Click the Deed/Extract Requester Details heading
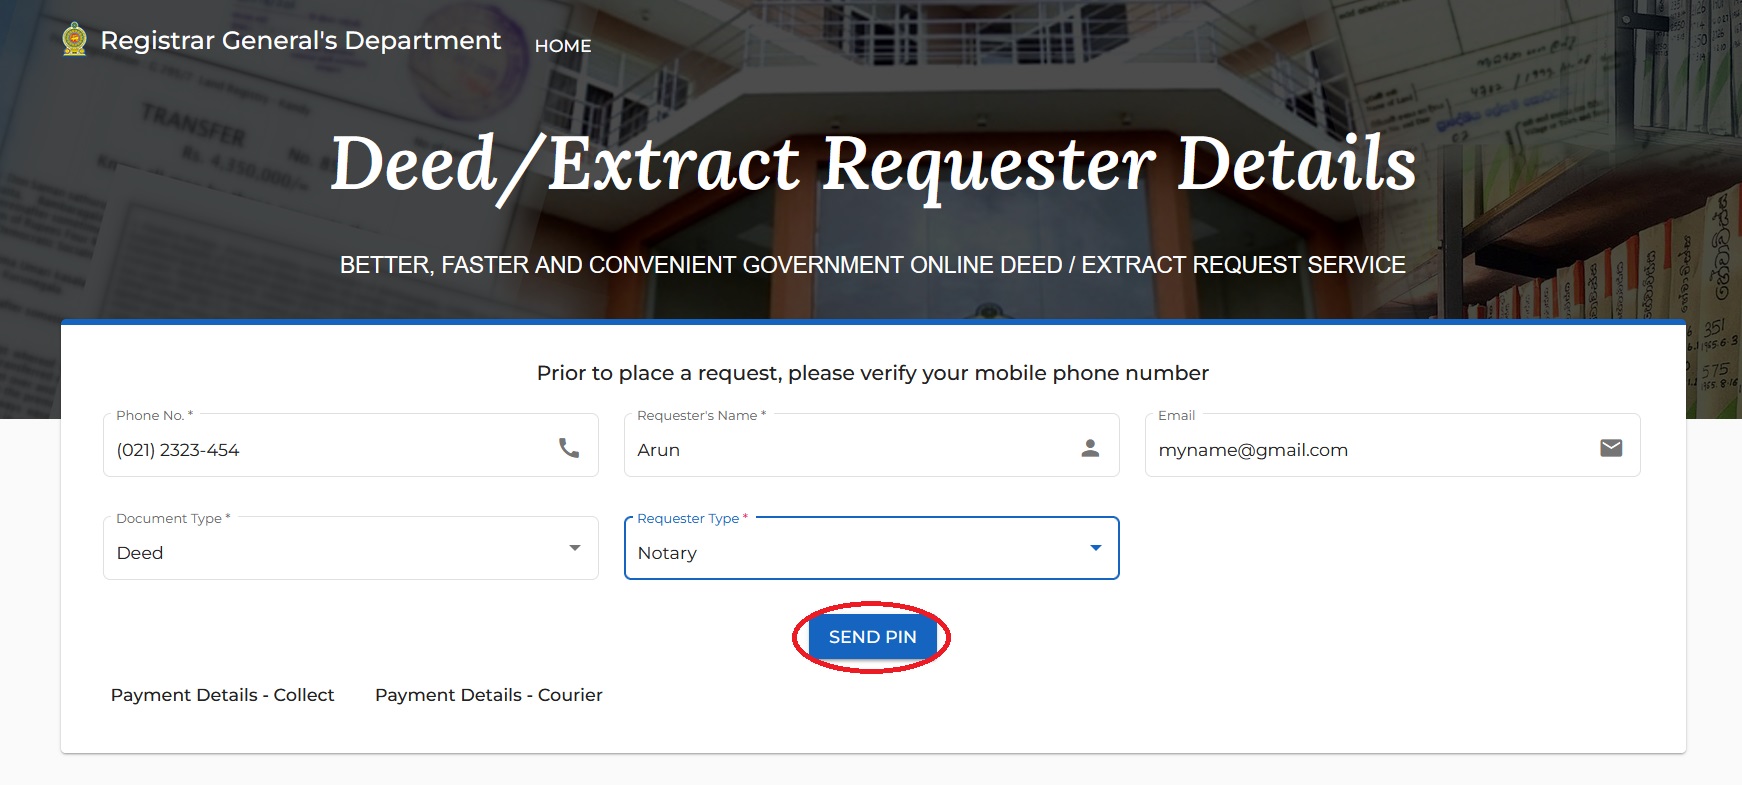The height and width of the screenshot is (785, 1742). pos(872,165)
